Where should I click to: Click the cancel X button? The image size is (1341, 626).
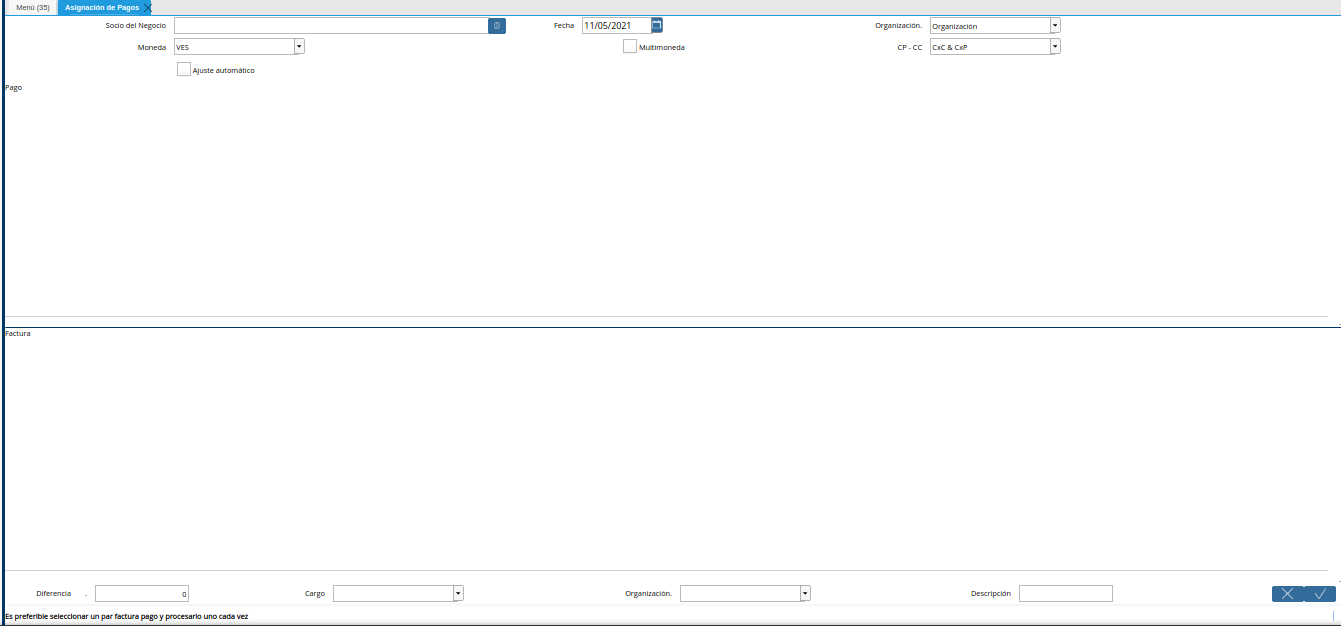[x=1287, y=593]
